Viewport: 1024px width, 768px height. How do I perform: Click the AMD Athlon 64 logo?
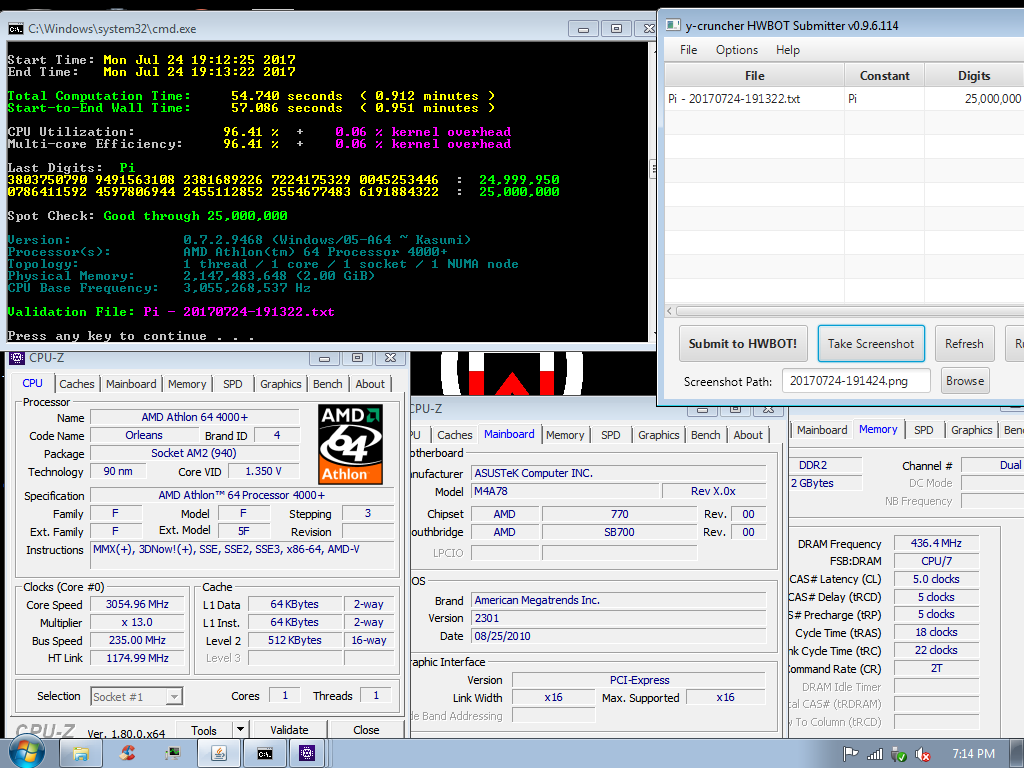[351, 444]
